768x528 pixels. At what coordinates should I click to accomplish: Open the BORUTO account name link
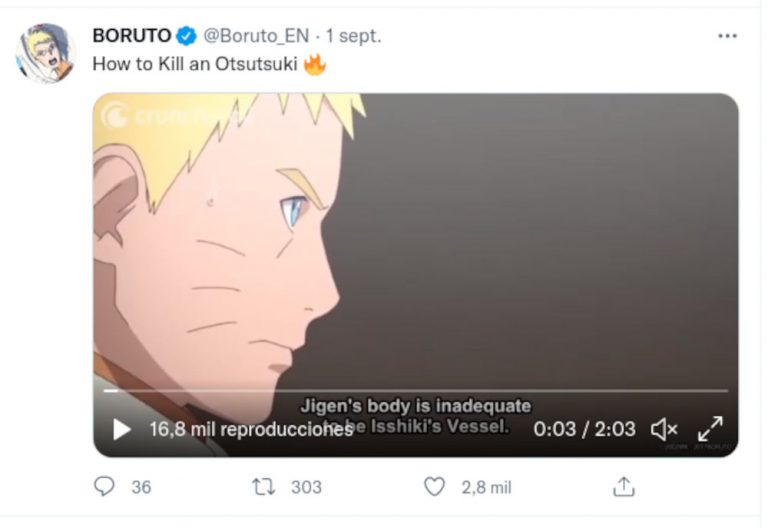point(131,36)
